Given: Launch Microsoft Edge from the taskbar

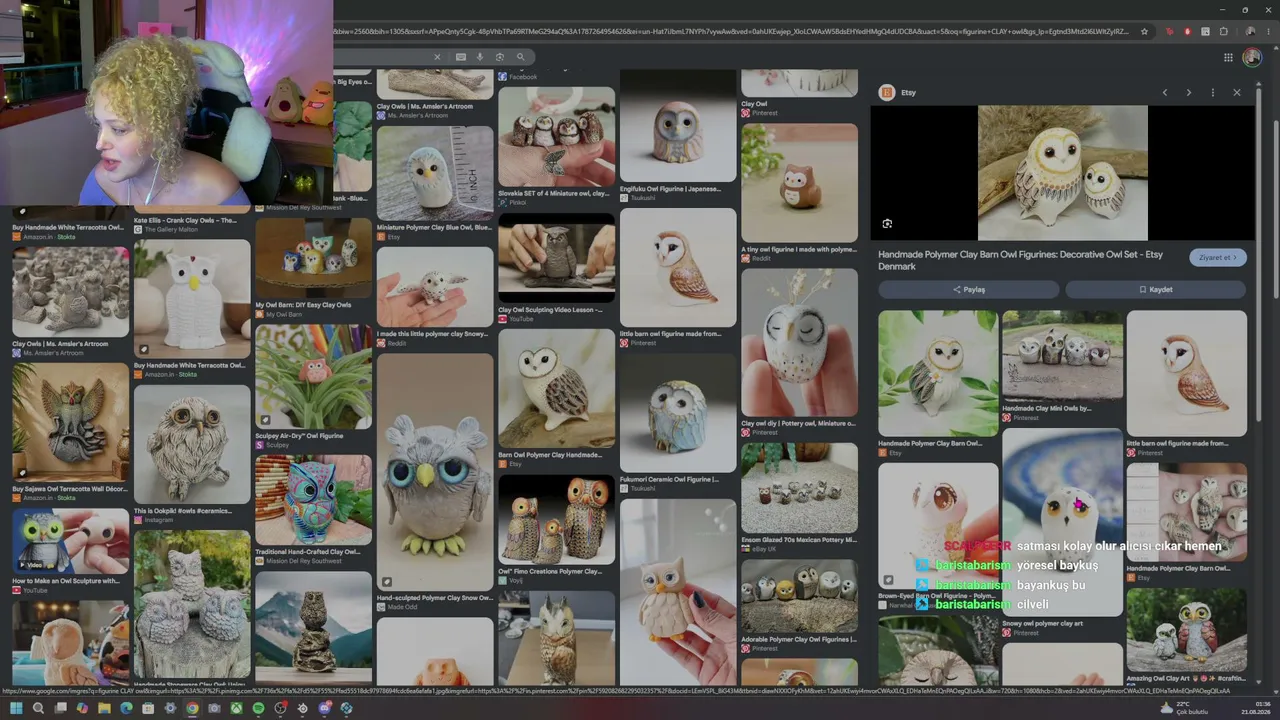Looking at the screenshot, I should (x=126, y=708).
